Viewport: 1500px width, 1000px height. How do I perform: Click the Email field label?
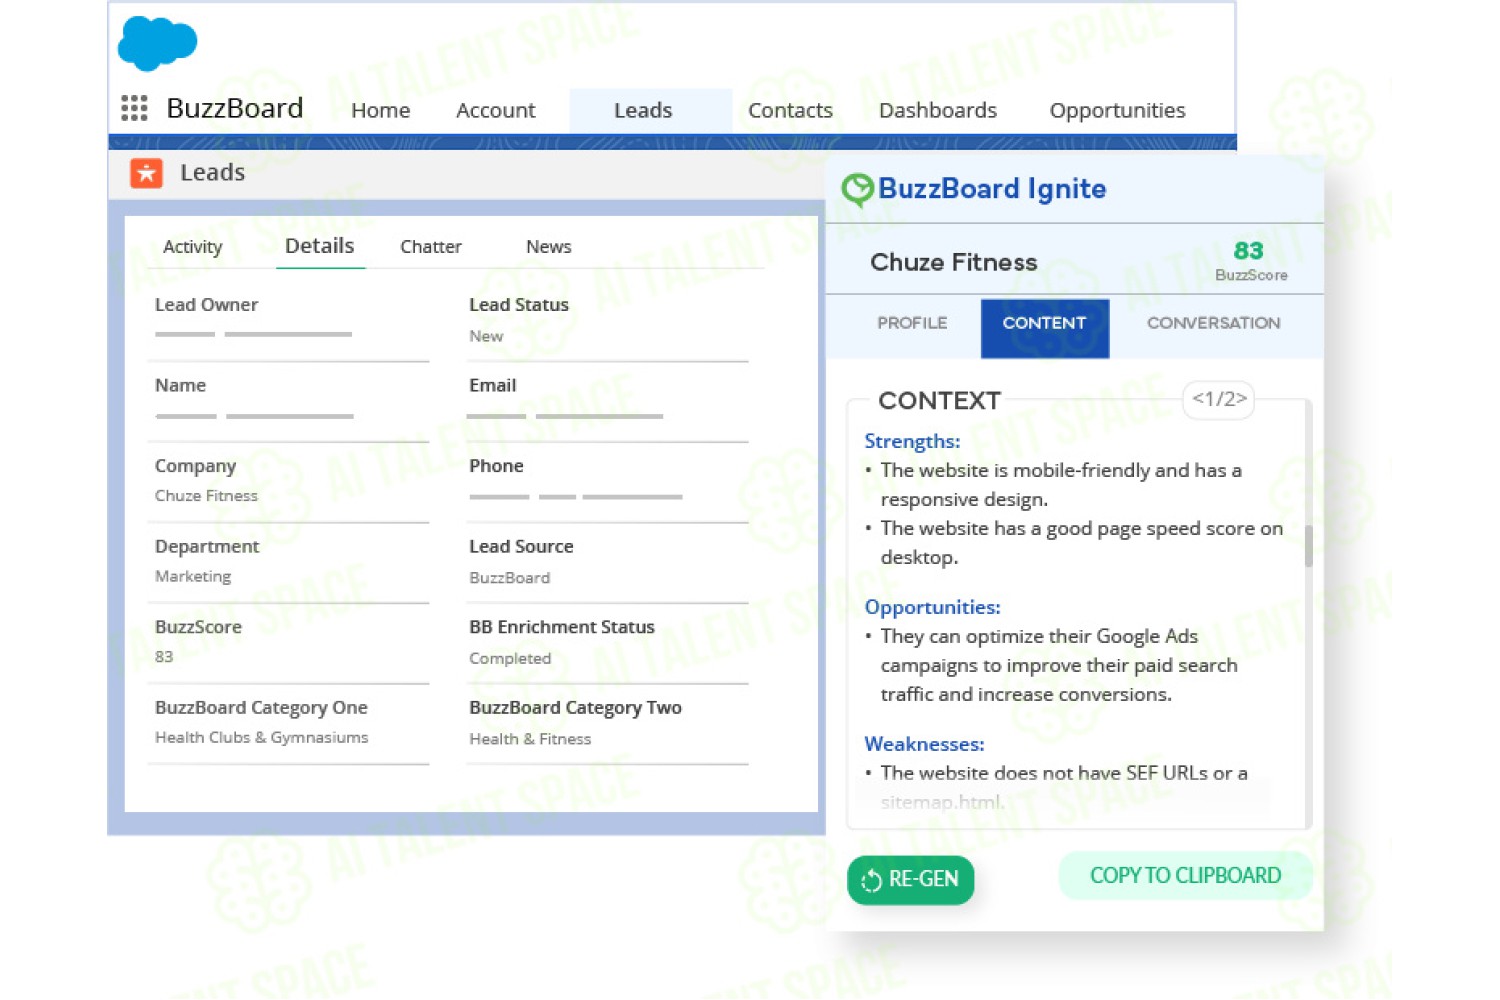pyautogui.click(x=493, y=385)
